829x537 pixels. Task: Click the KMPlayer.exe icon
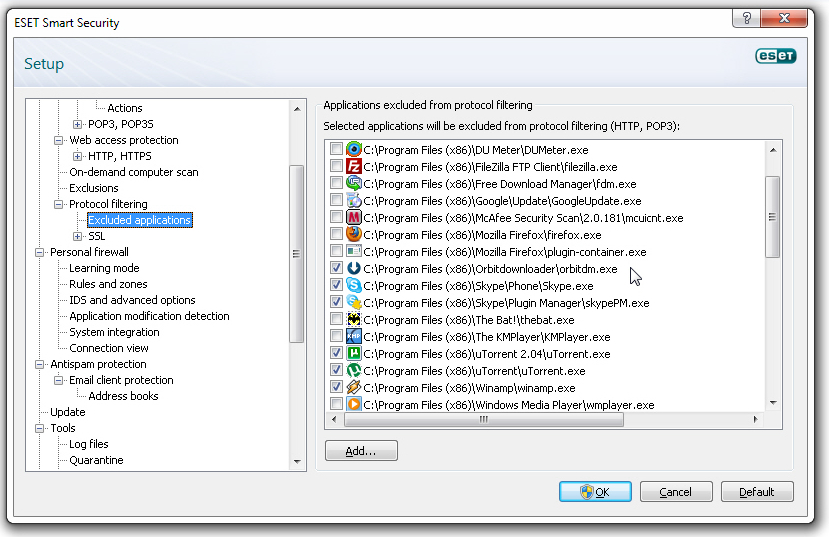click(354, 336)
